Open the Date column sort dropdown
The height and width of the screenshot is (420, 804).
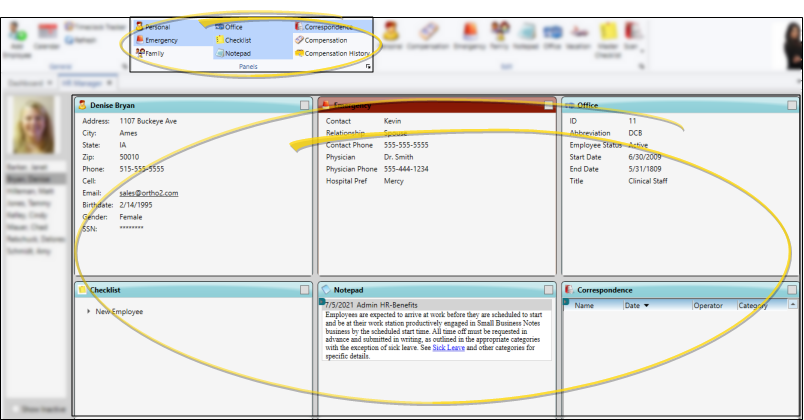pos(645,306)
